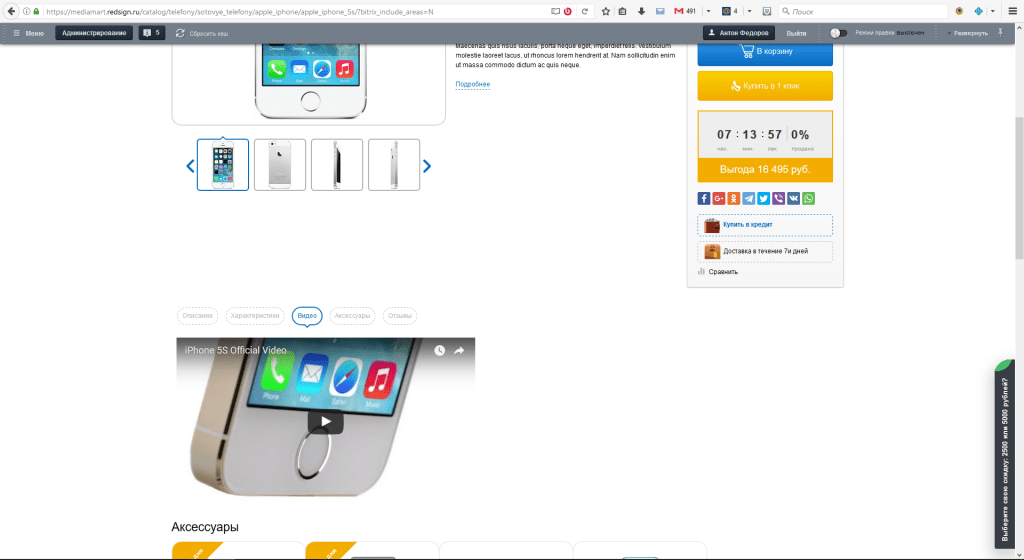The image size is (1024, 560).
Task: Open dropdown arrow next to the 4 counter
Action: [749, 11]
